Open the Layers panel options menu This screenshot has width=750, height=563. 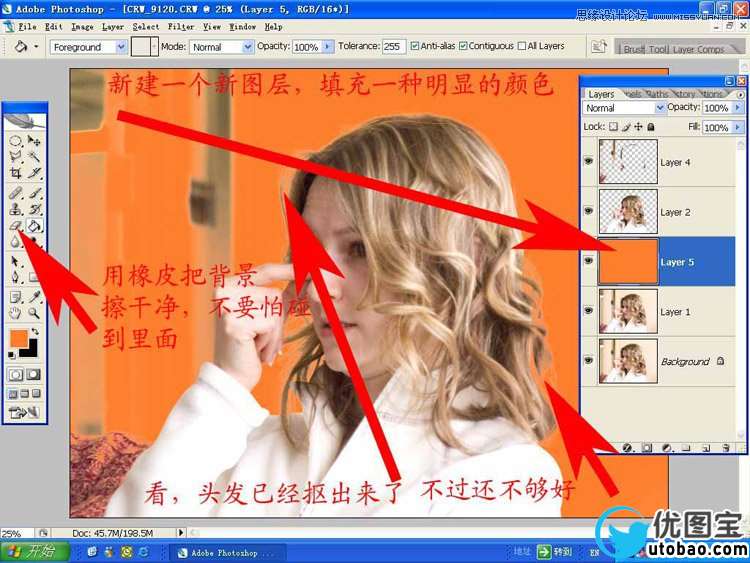tap(740, 95)
